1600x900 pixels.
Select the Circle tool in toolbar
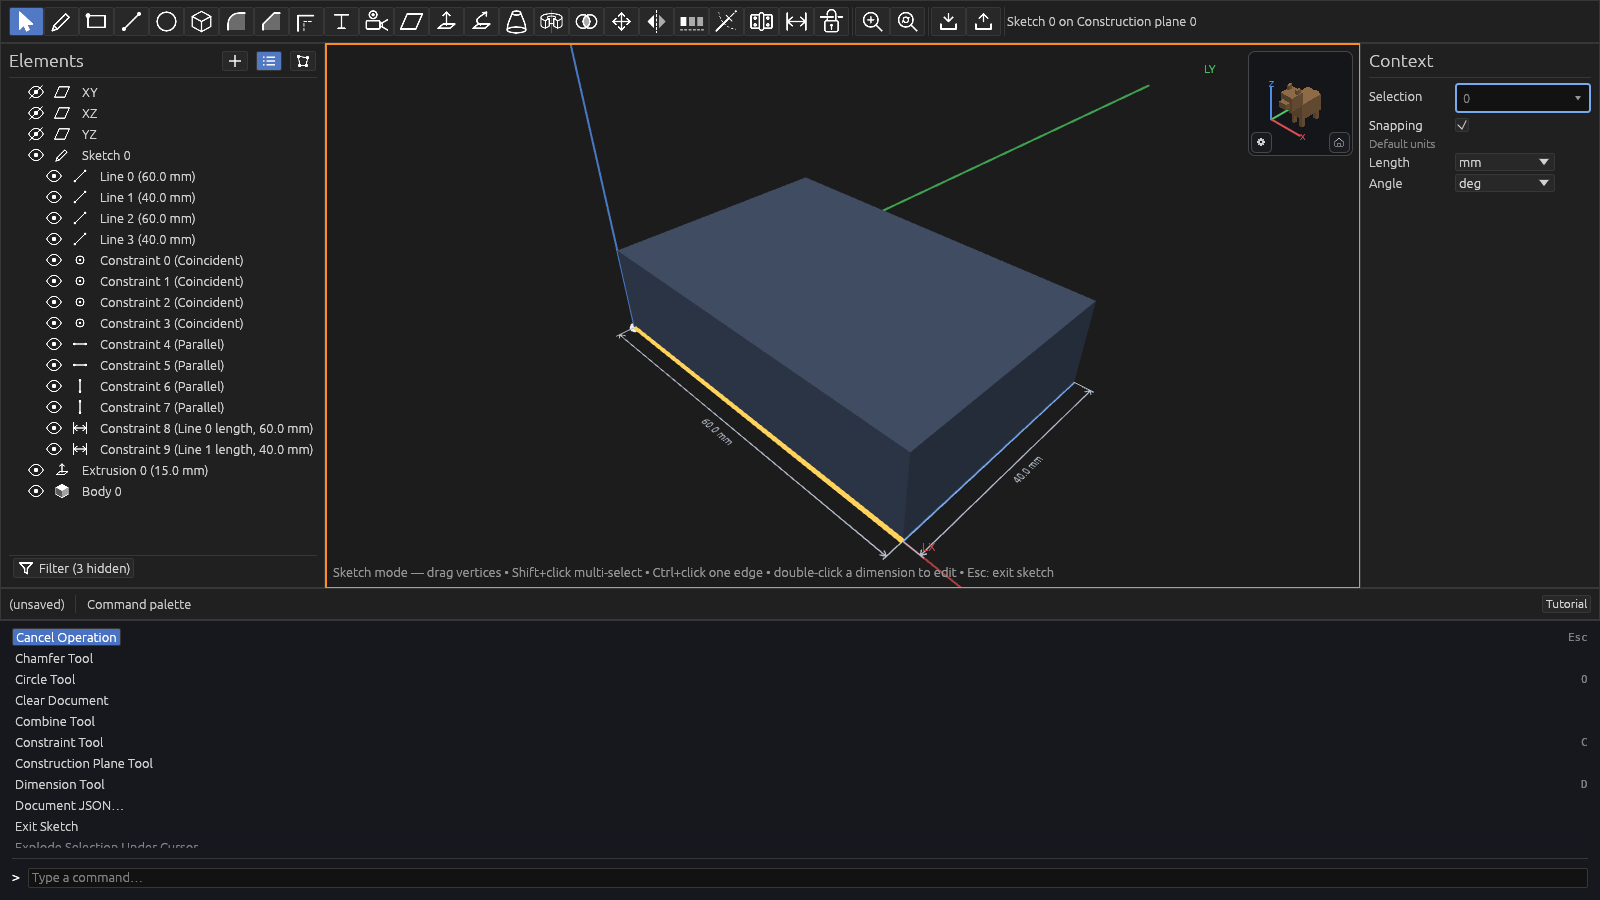point(166,21)
